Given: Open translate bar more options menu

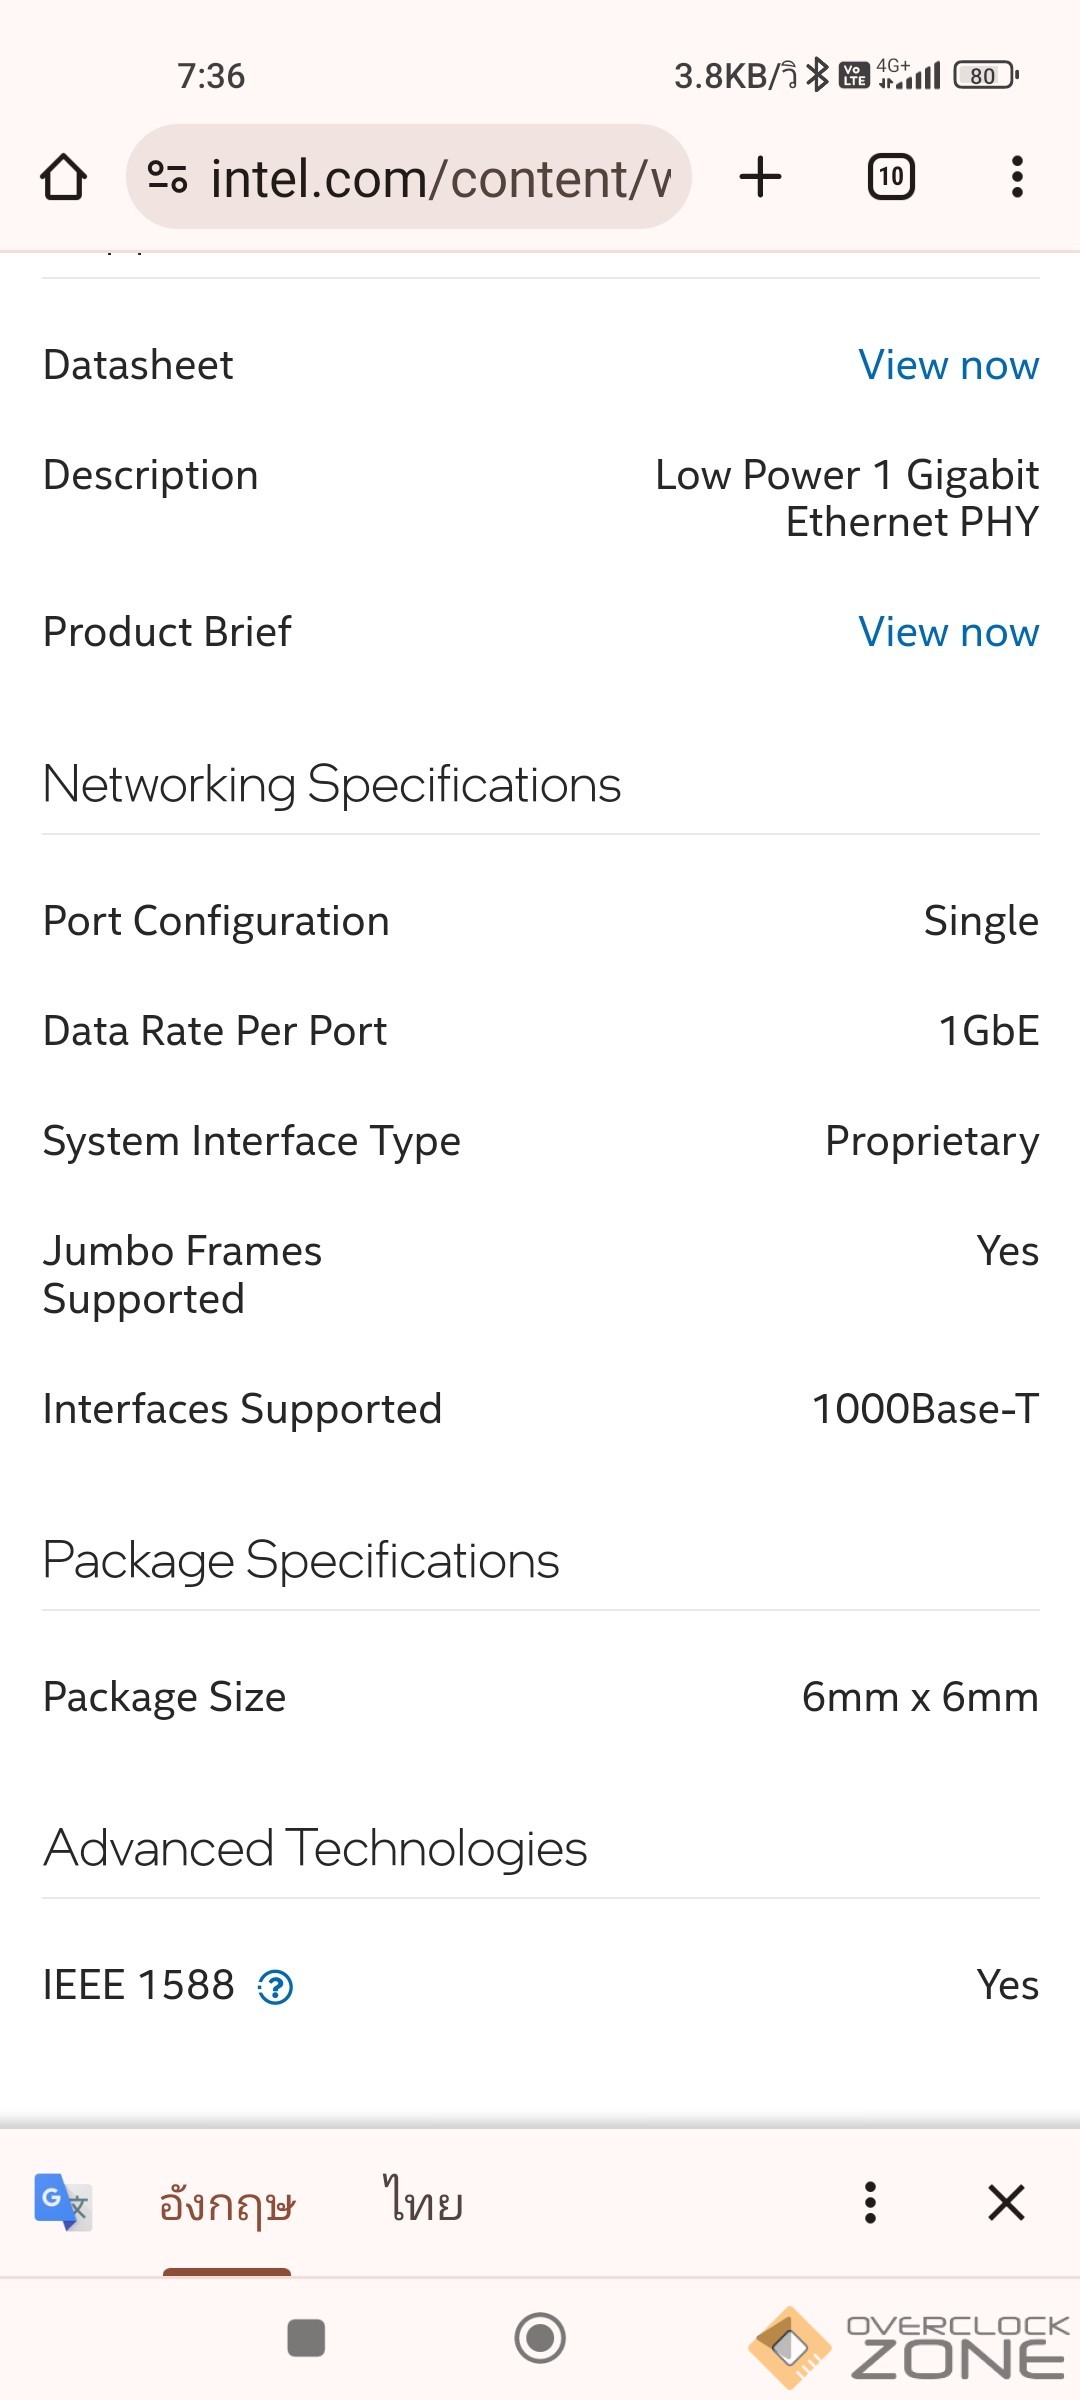Looking at the screenshot, I should (870, 2203).
